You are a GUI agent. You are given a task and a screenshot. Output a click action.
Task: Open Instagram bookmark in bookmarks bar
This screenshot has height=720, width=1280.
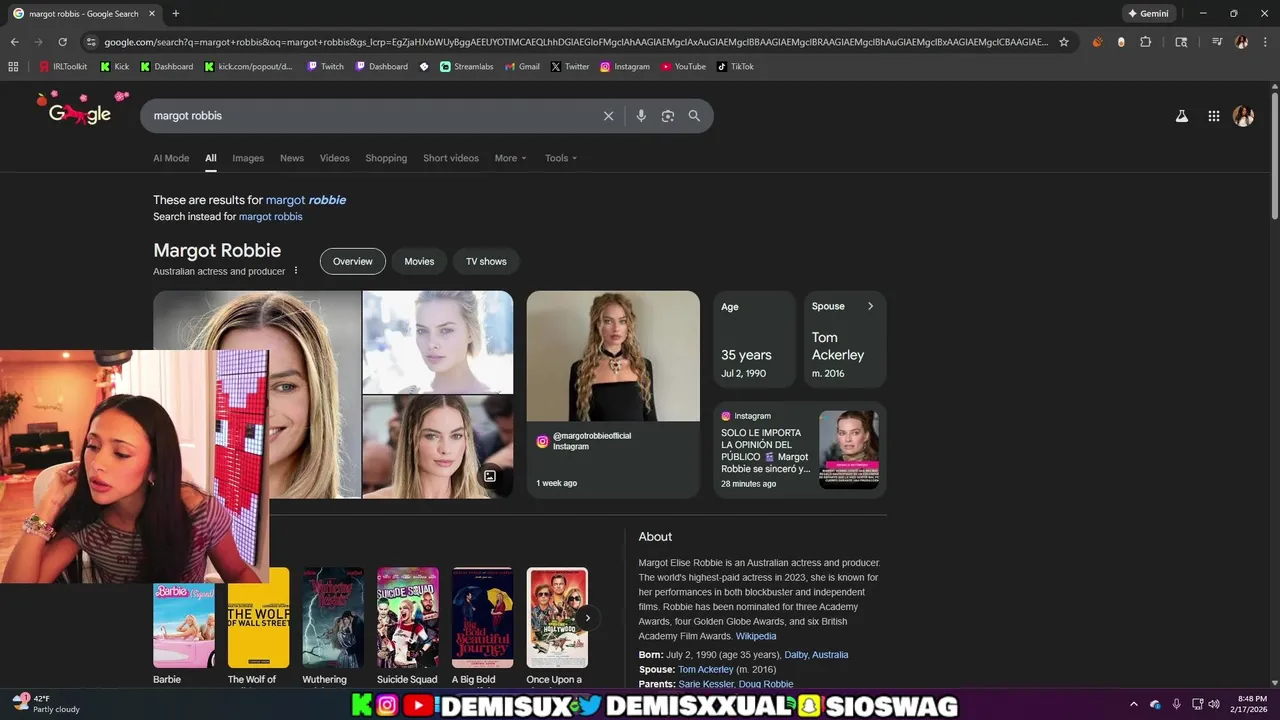(x=625, y=67)
